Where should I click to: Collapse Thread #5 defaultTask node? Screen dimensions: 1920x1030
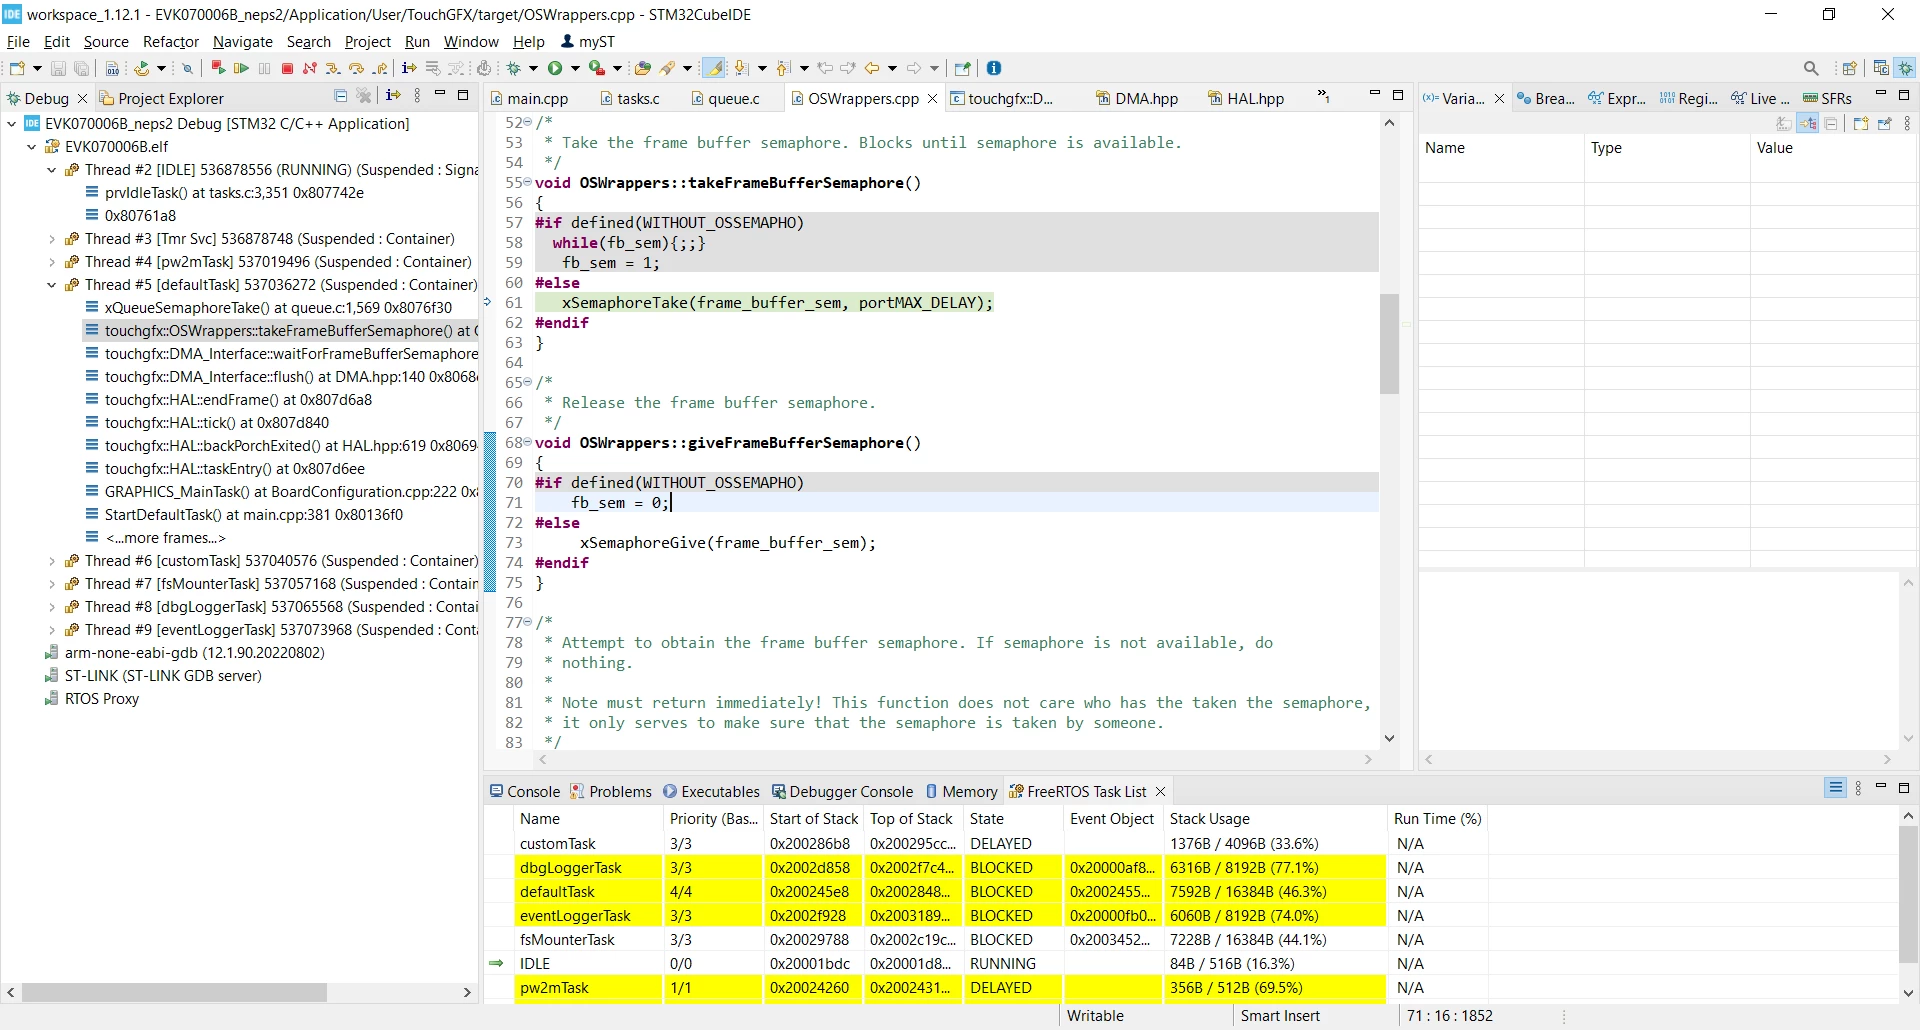click(52, 285)
